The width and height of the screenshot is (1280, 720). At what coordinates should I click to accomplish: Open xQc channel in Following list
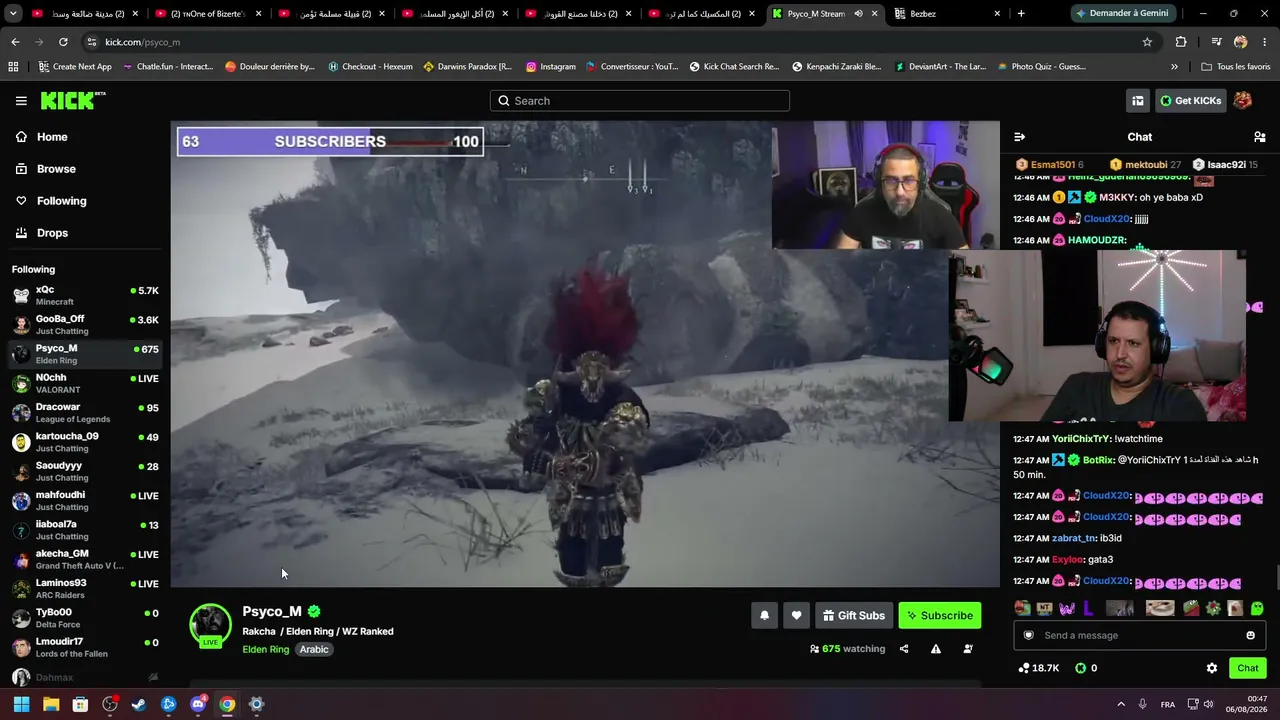[85, 295]
